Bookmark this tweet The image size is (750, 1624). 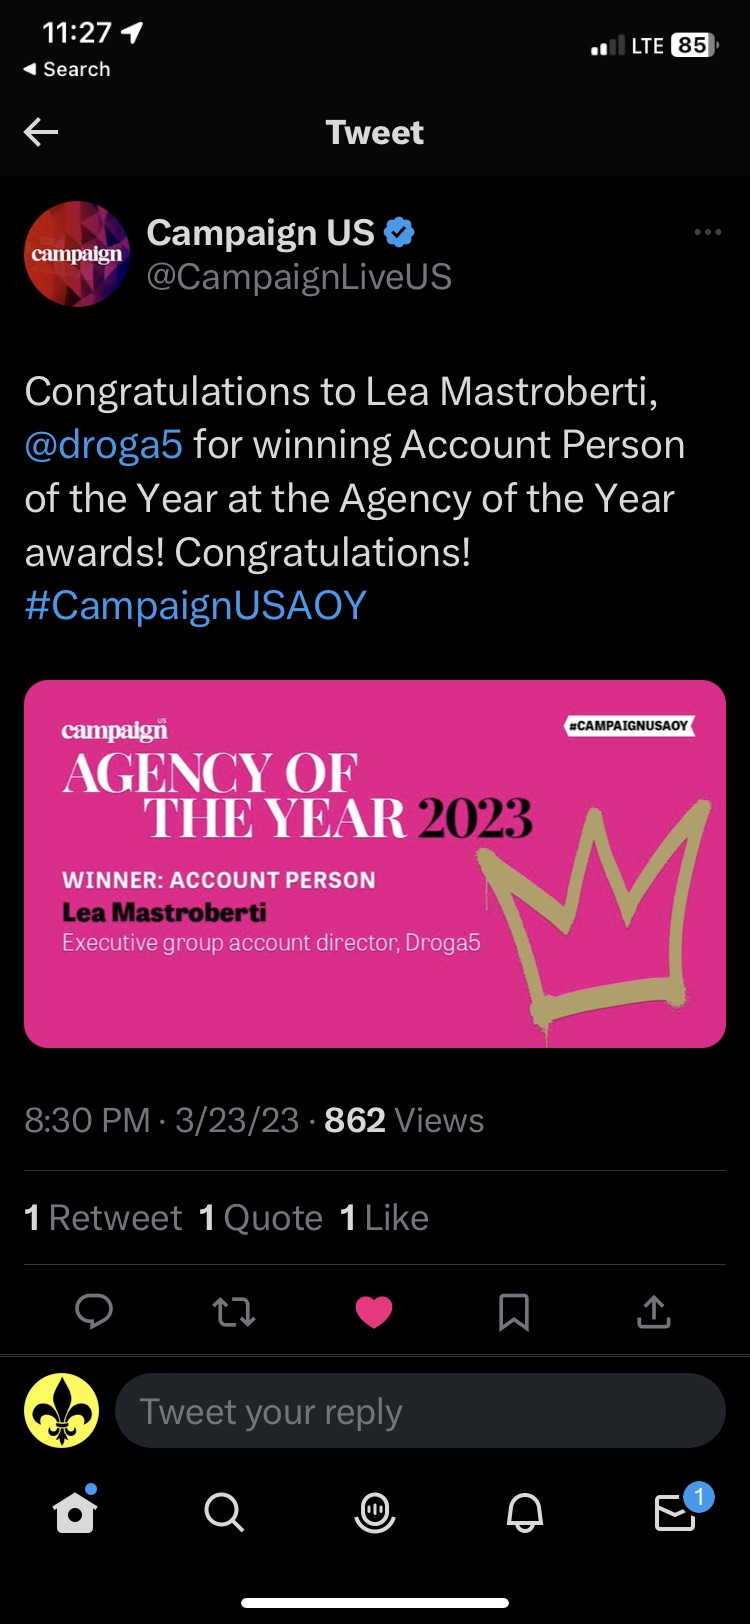coord(514,1311)
